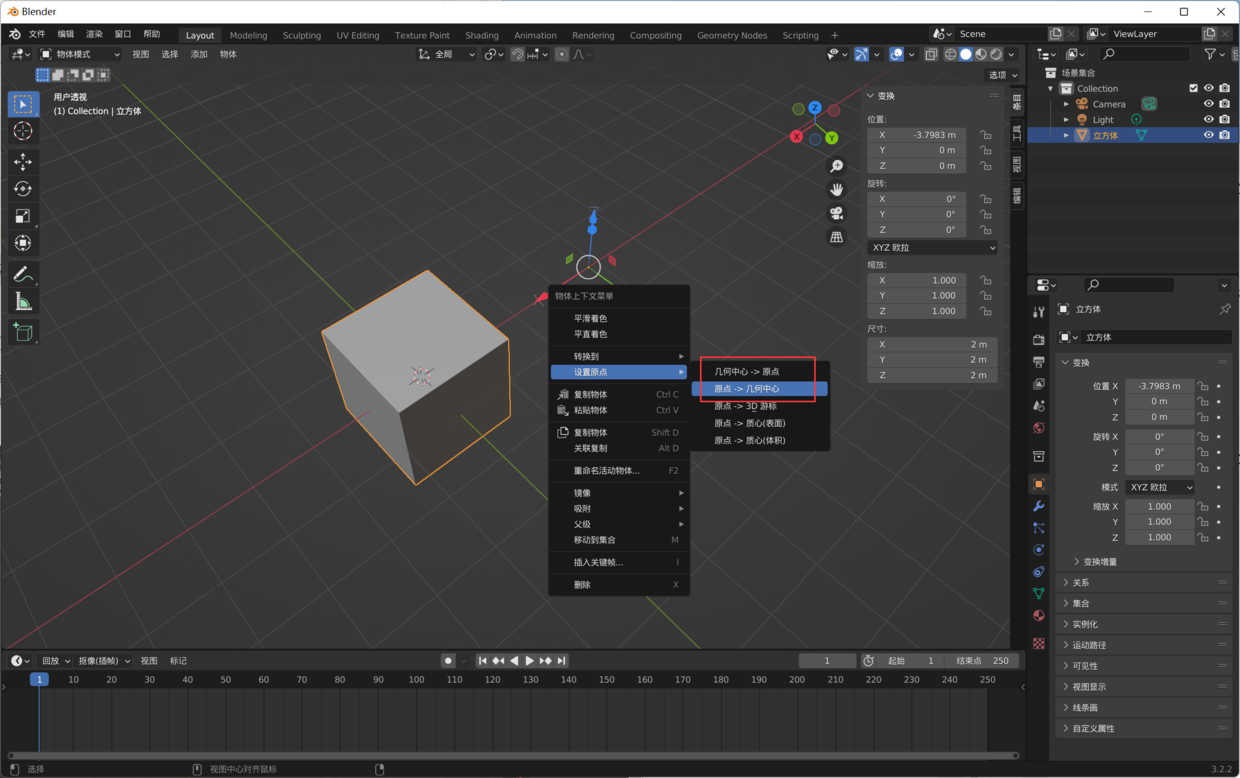The image size is (1240, 778).
Task: Open the Render properties tab icon
Action: pyautogui.click(x=1039, y=340)
